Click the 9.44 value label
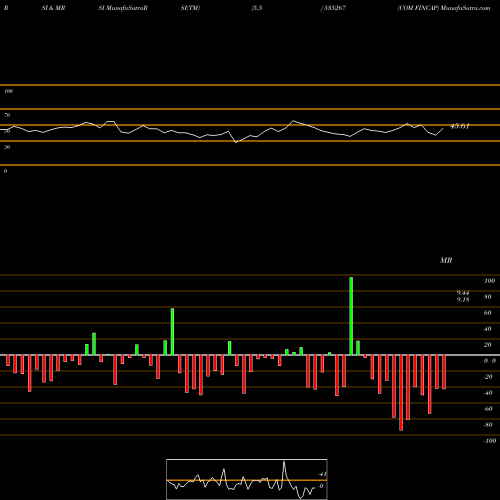 [463, 293]
